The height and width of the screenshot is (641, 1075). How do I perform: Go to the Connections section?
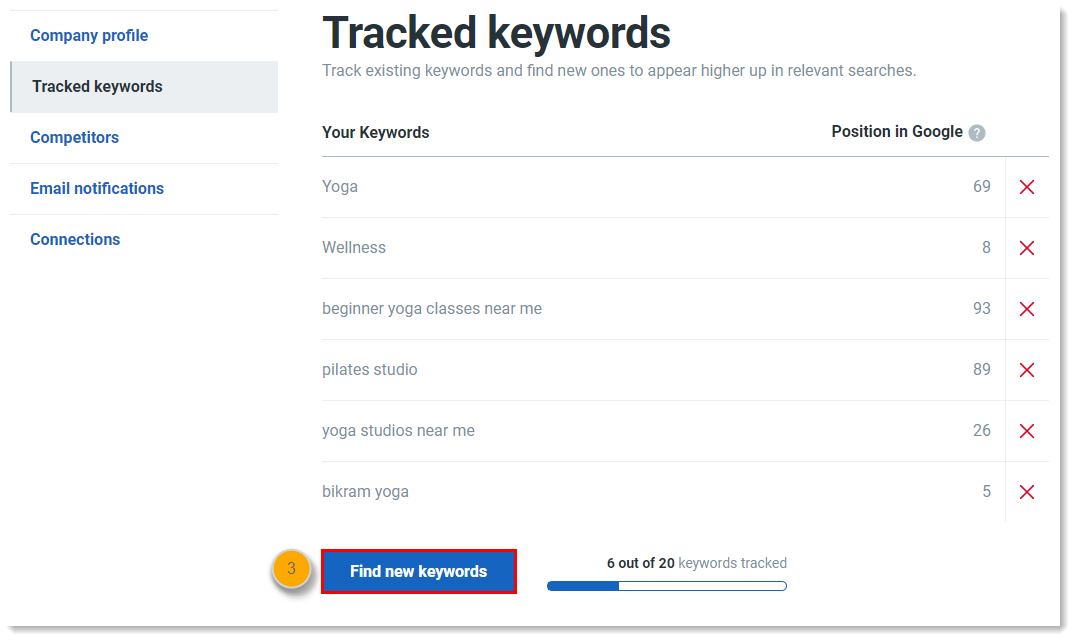coord(75,239)
